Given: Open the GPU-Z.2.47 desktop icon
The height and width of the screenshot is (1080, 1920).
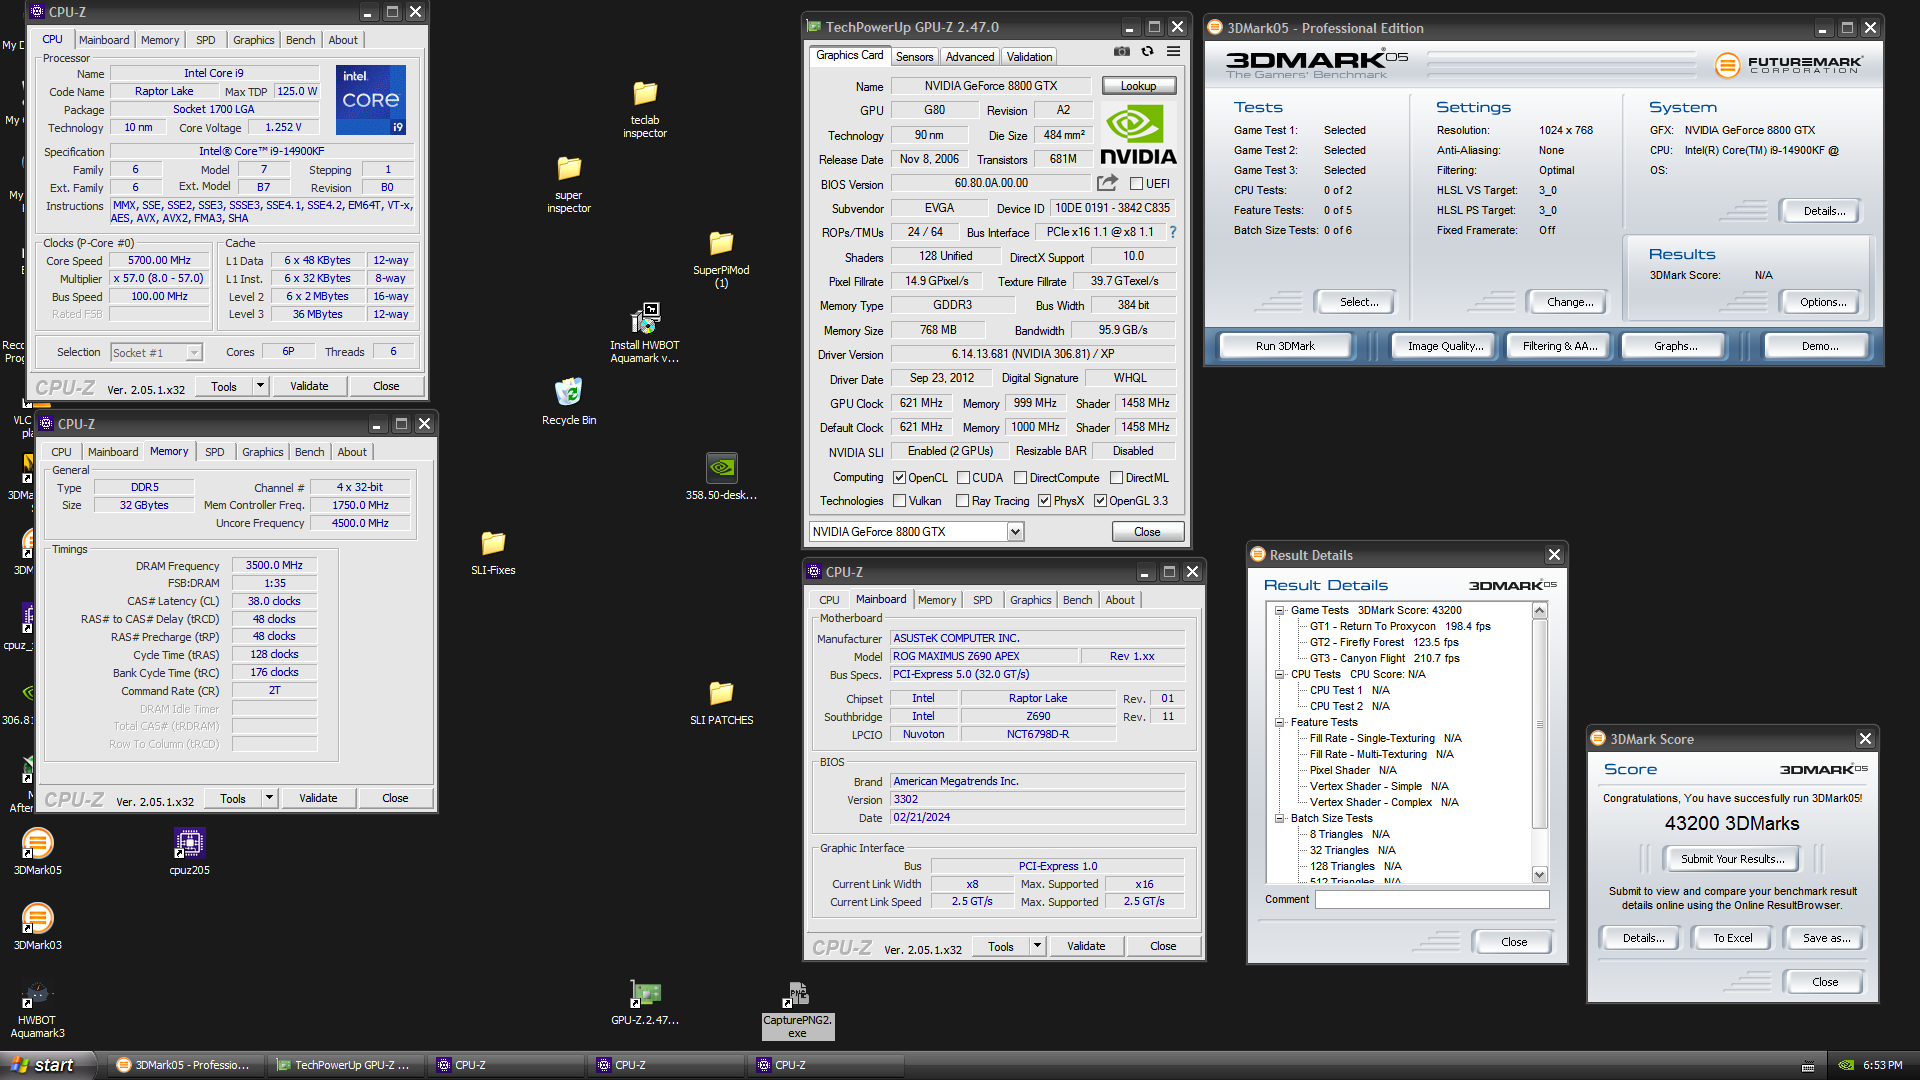Looking at the screenshot, I should click(645, 1002).
